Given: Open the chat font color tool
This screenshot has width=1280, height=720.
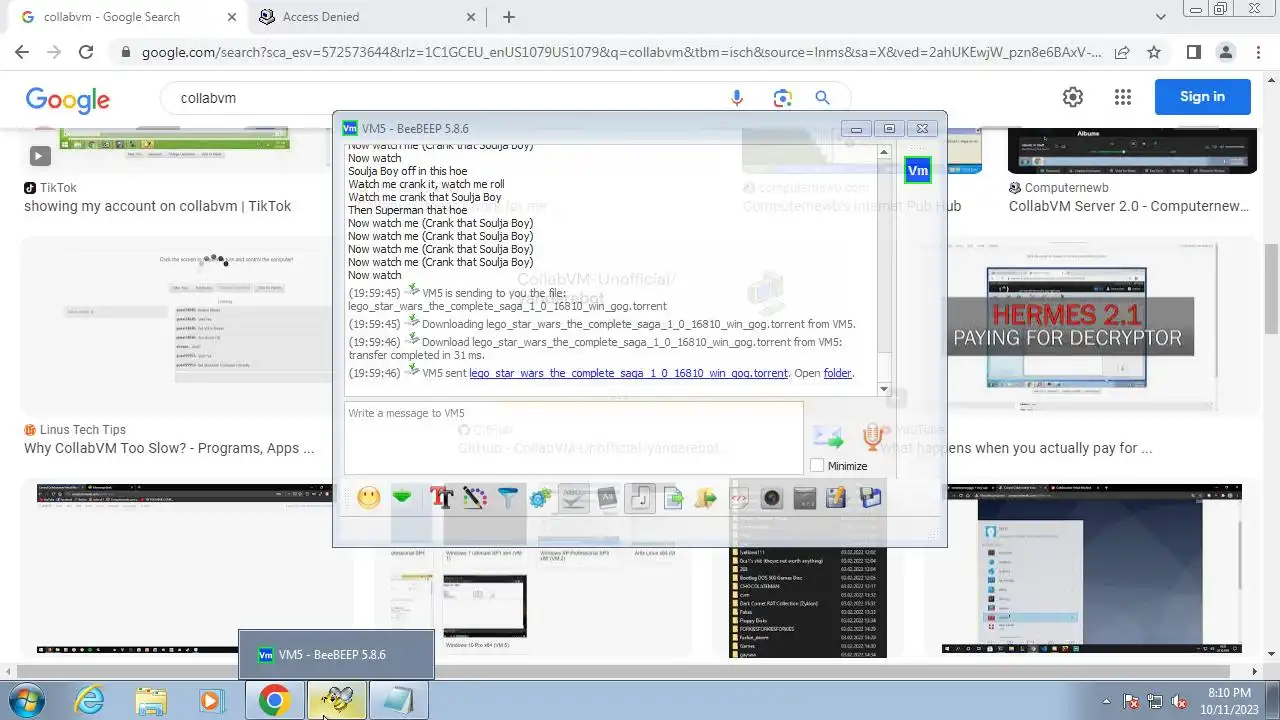Looking at the screenshot, I should pyautogui.click(x=474, y=497).
